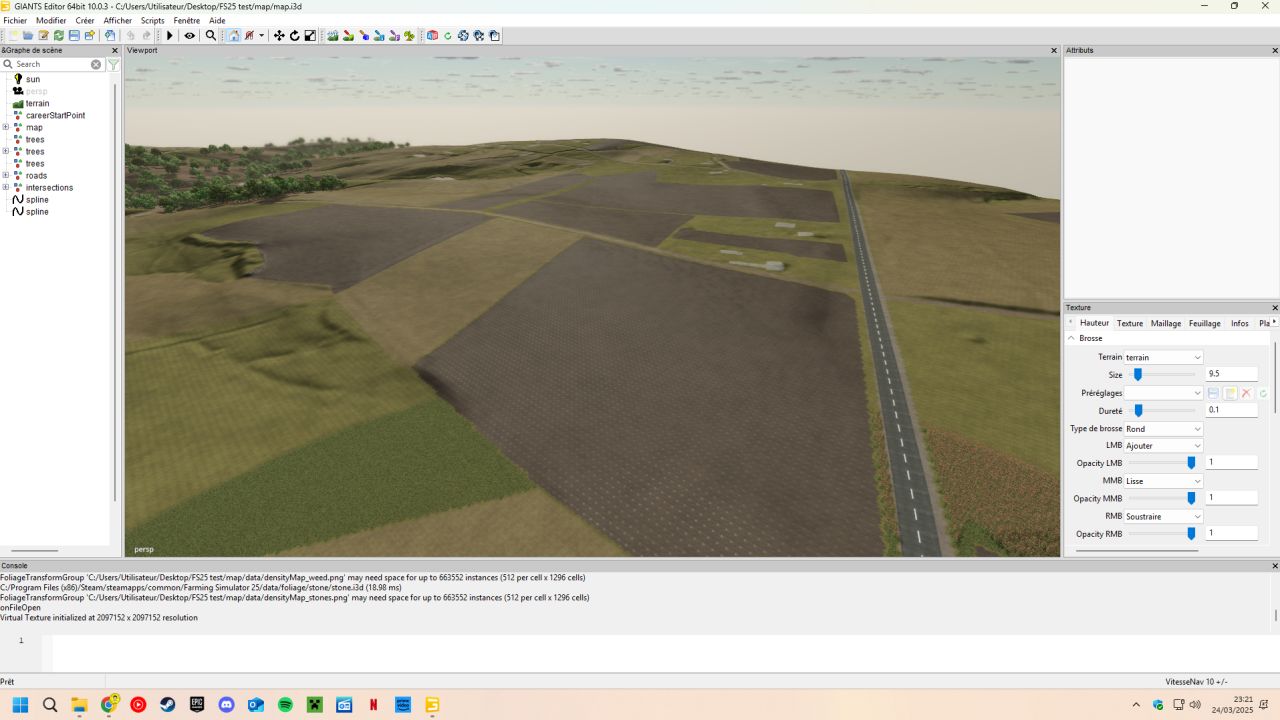Image resolution: width=1280 pixels, height=720 pixels.
Task: Select careerStartPoint in the scenegraph
Action: pyautogui.click(x=55, y=115)
